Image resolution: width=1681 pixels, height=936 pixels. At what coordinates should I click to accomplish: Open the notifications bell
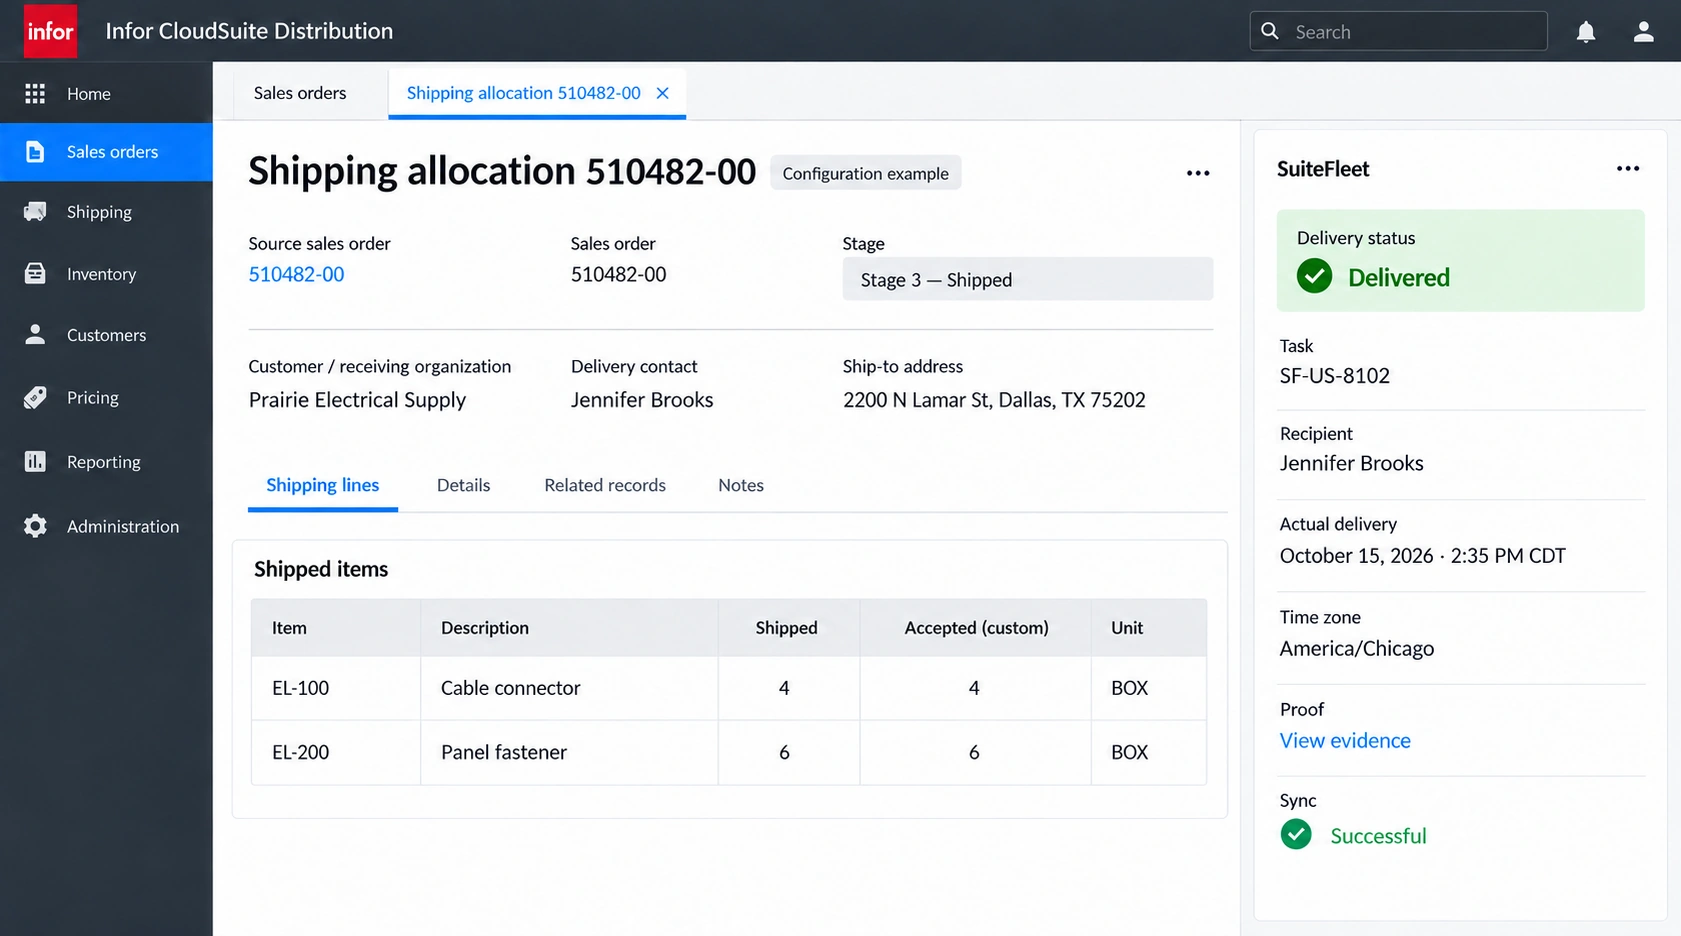tap(1586, 32)
